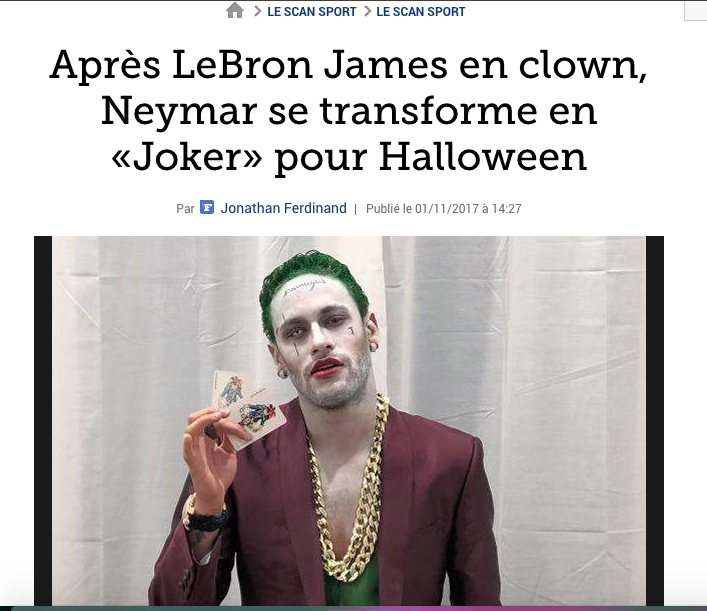Click chevron between the two LE SCAN SPORT links
This screenshot has width=707, height=611.
coord(367,11)
